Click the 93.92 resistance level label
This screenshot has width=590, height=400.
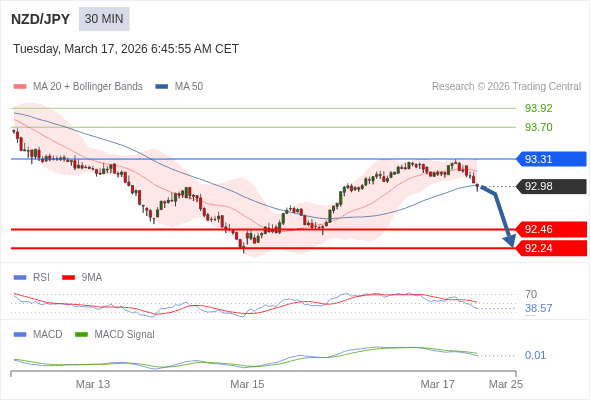pyautogui.click(x=538, y=108)
